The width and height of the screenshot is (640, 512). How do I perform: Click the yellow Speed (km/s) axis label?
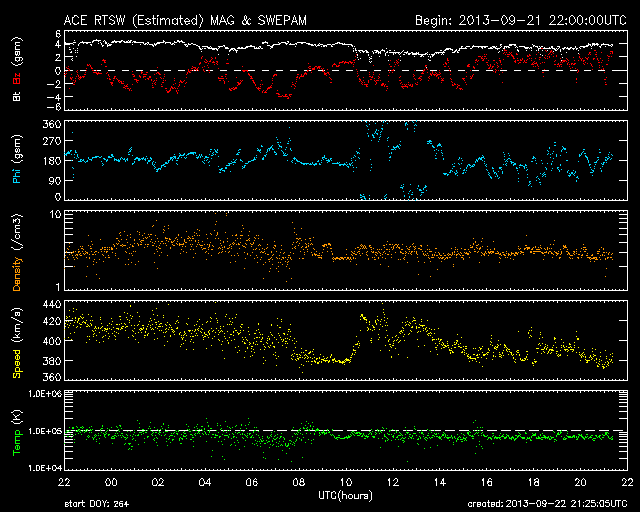pyautogui.click(x=16, y=341)
